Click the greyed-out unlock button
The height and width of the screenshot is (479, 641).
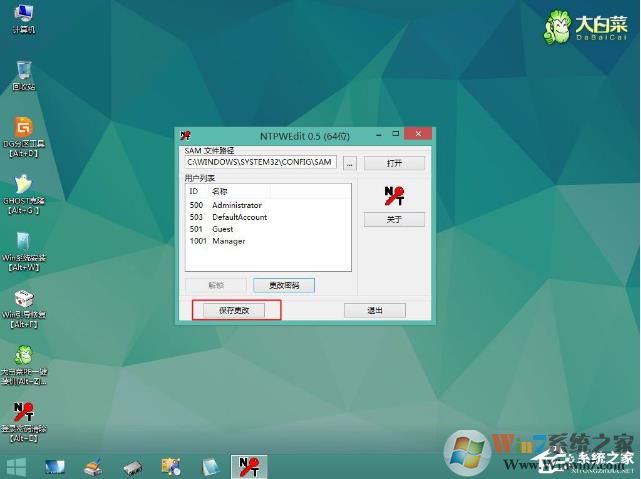[216, 285]
